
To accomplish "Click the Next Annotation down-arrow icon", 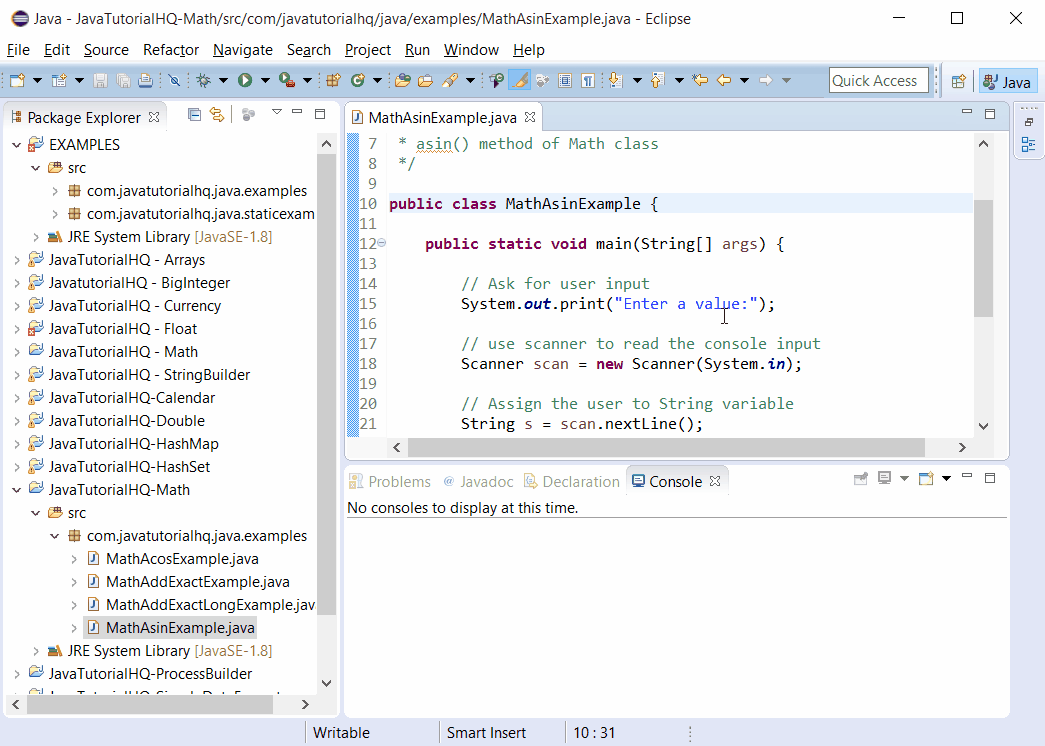I will [616, 81].
